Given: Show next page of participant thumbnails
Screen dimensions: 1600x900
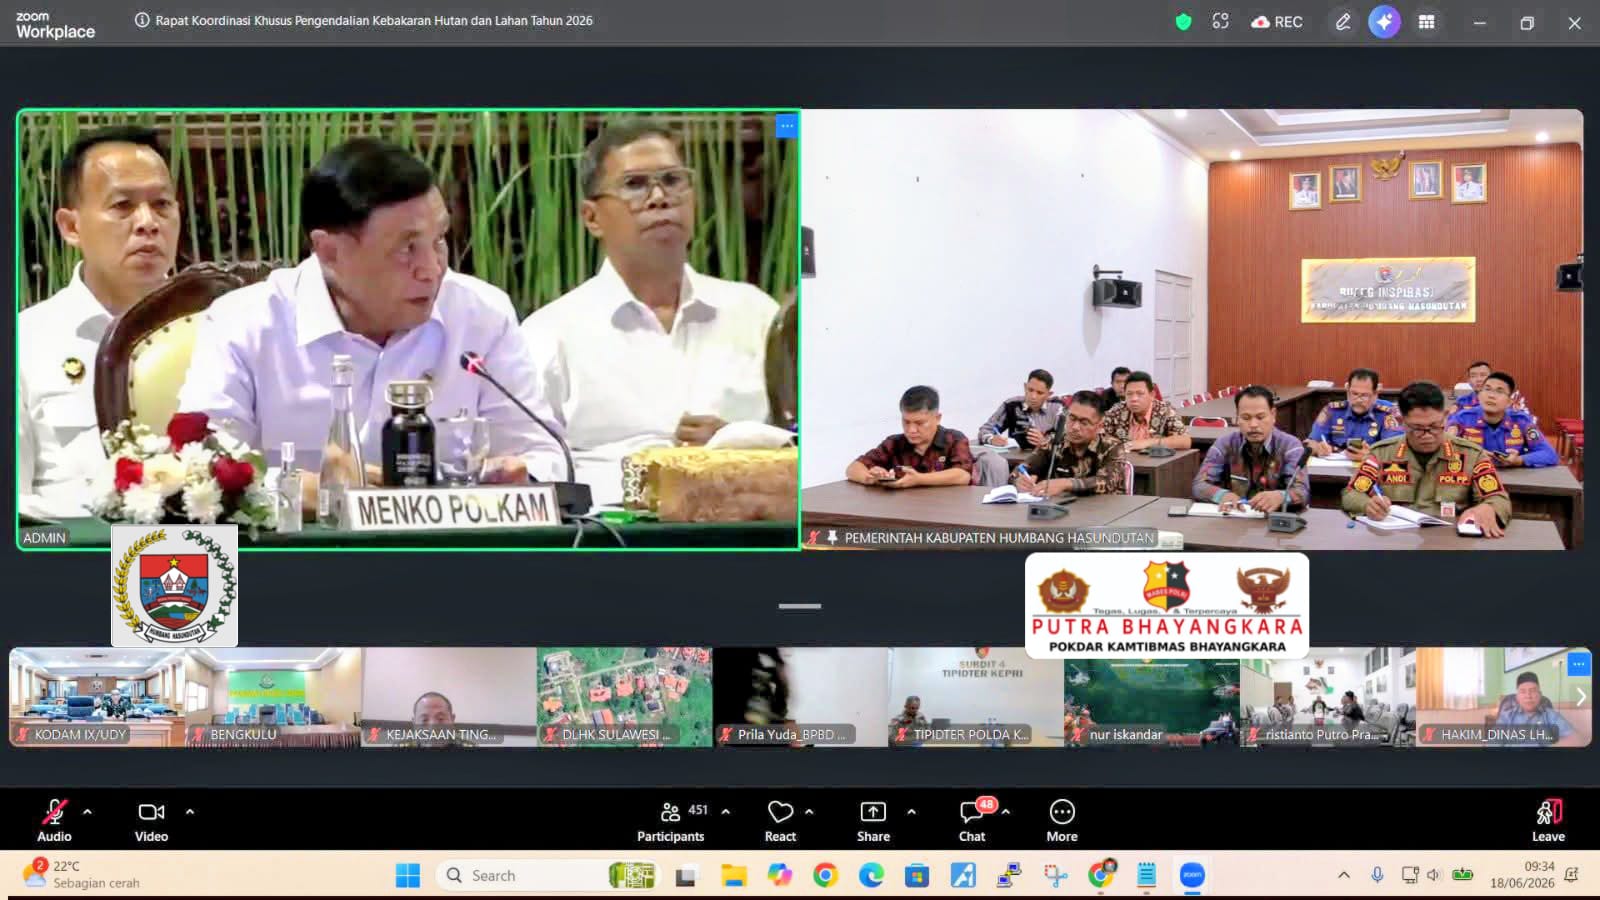Looking at the screenshot, I should pos(1580,697).
